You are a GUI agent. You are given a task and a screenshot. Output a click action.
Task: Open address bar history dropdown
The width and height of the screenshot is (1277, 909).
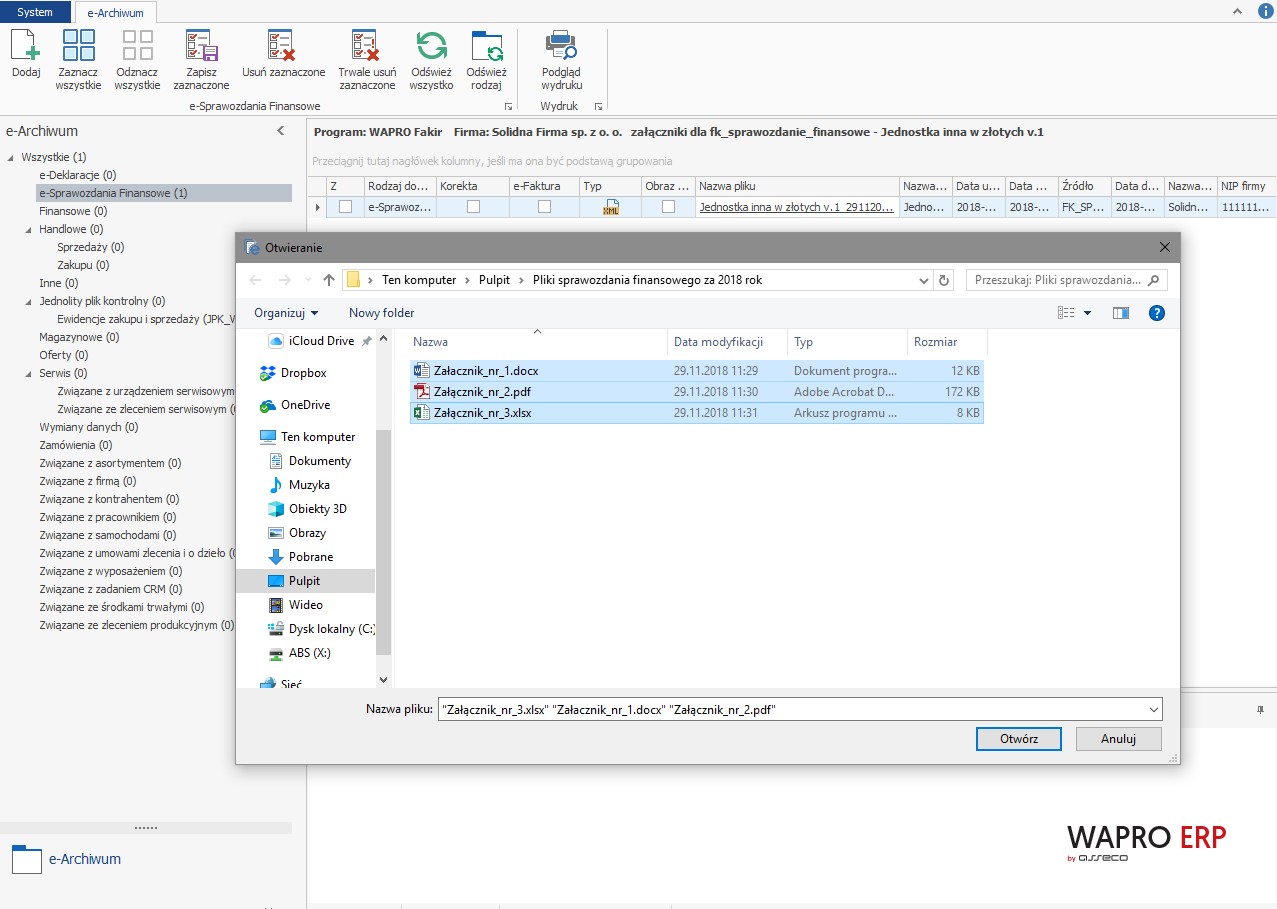point(923,280)
